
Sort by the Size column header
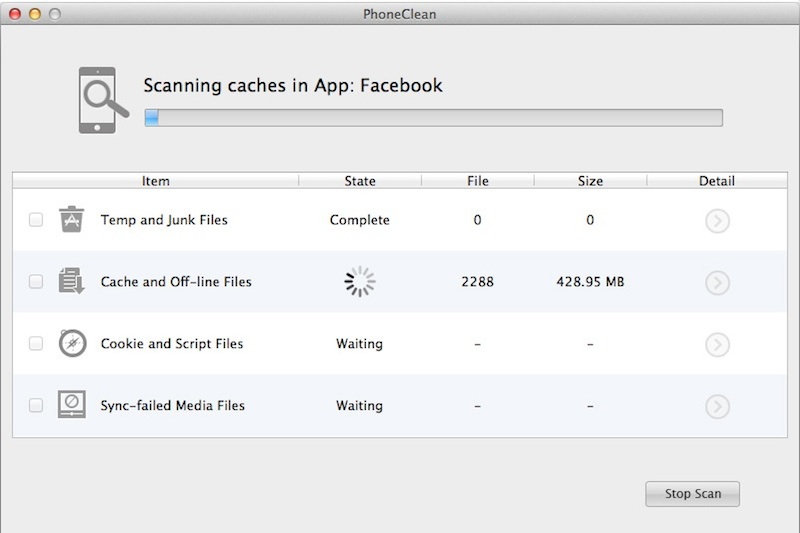point(590,181)
